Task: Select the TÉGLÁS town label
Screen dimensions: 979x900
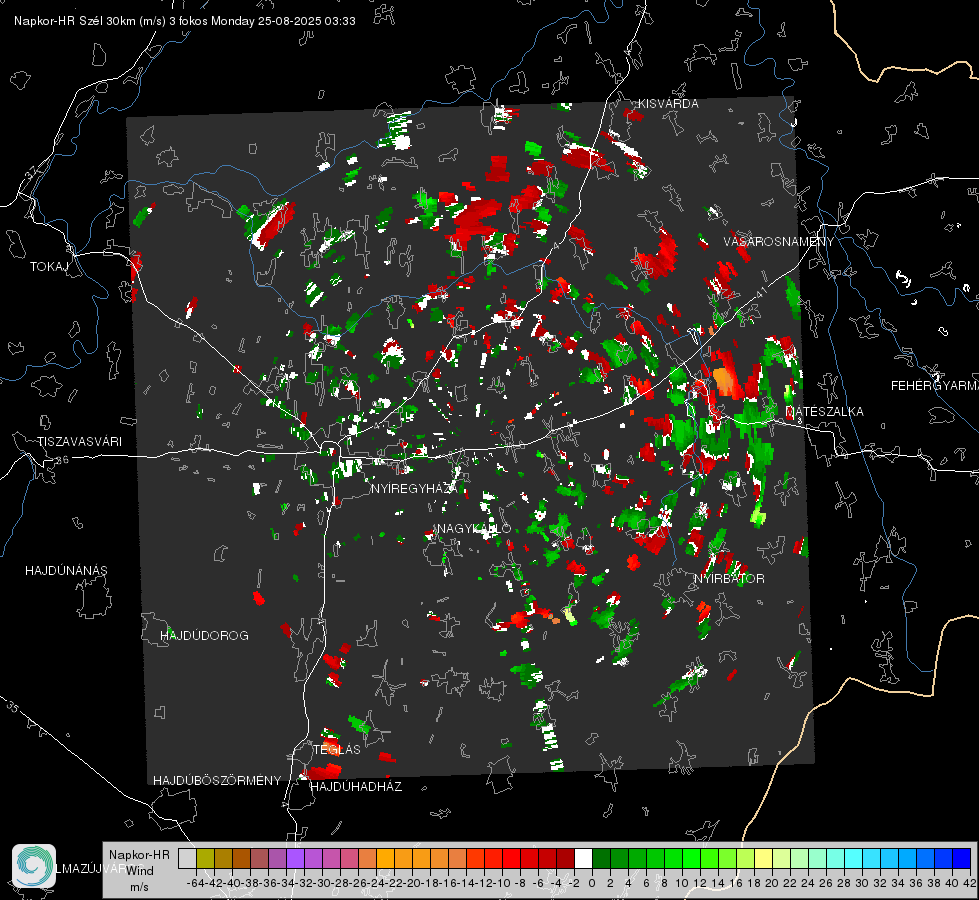Action: 337,750
